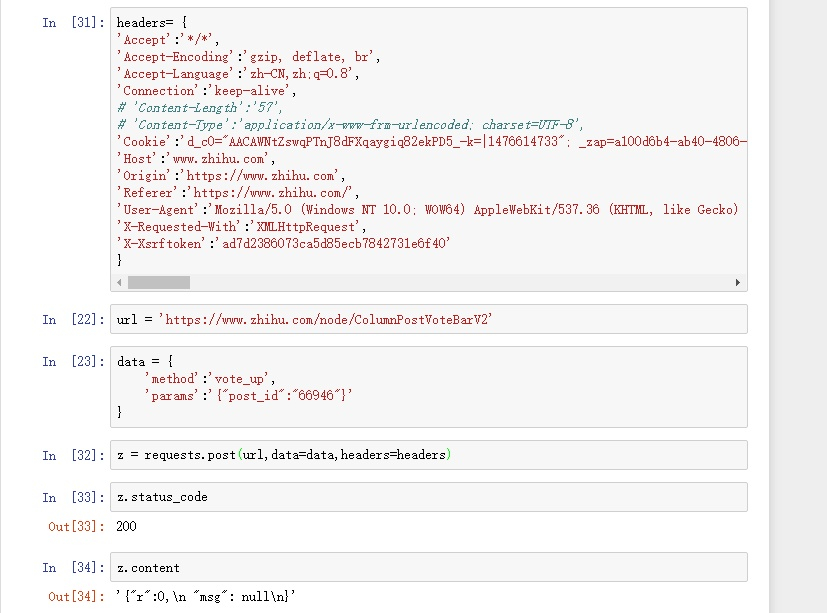Click into the url assignment code cell
Viewport: 827px width, 613px height.
pyautogui.click(x=428, y=320)
